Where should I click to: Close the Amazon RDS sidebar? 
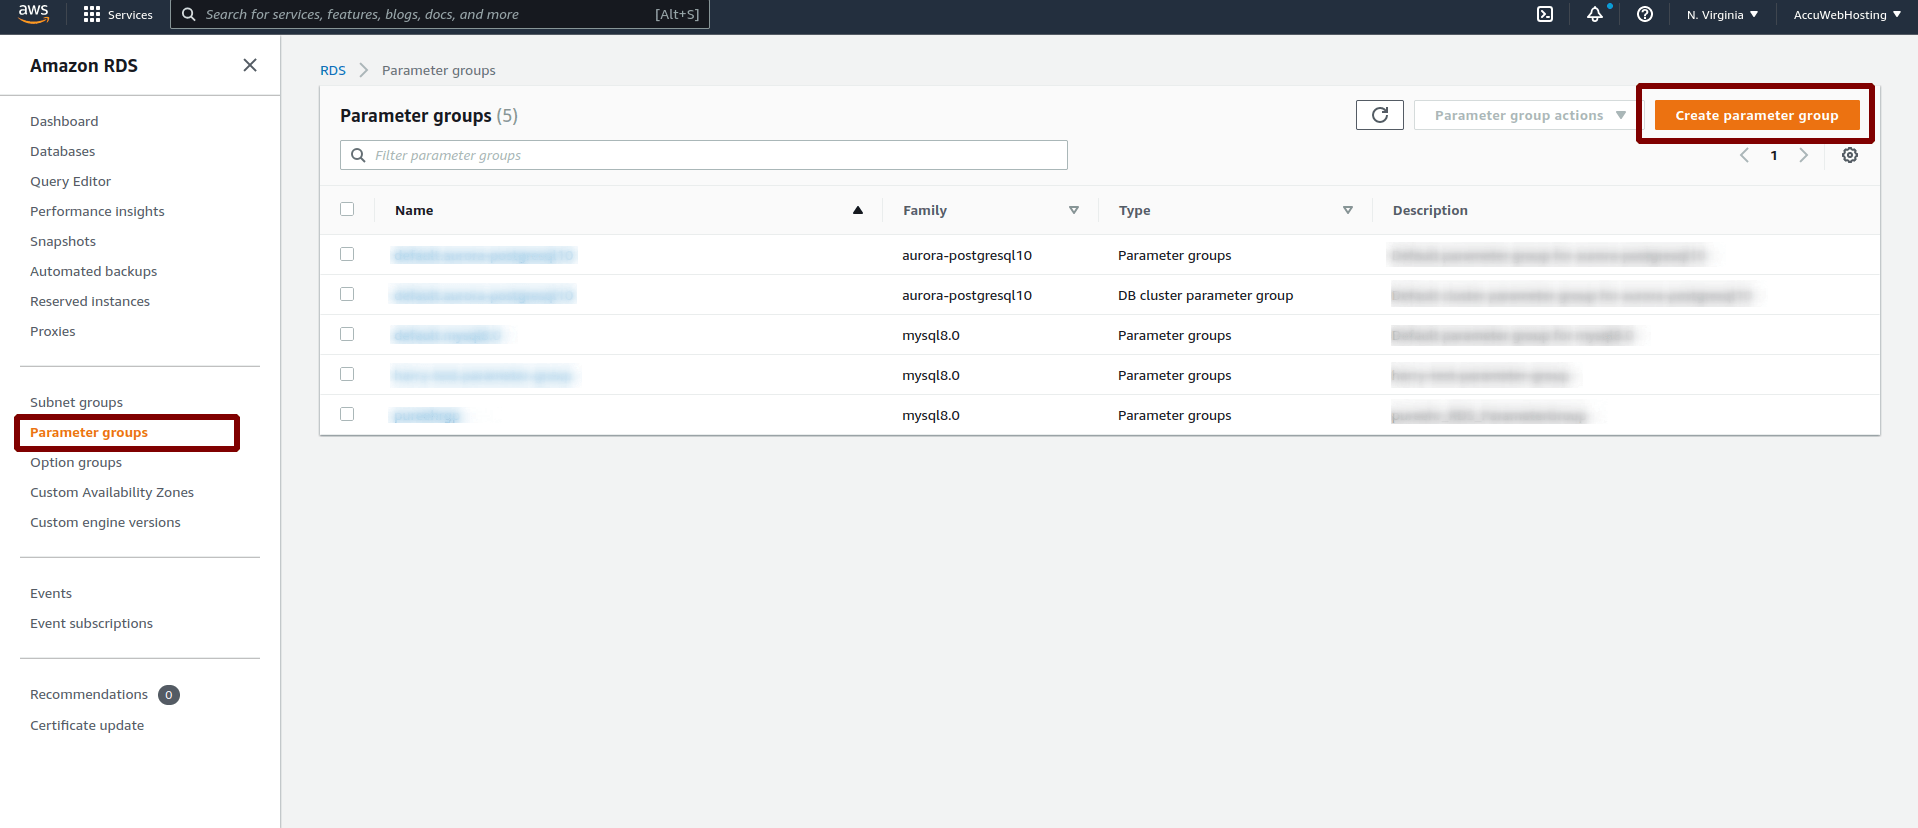(250, 65)
